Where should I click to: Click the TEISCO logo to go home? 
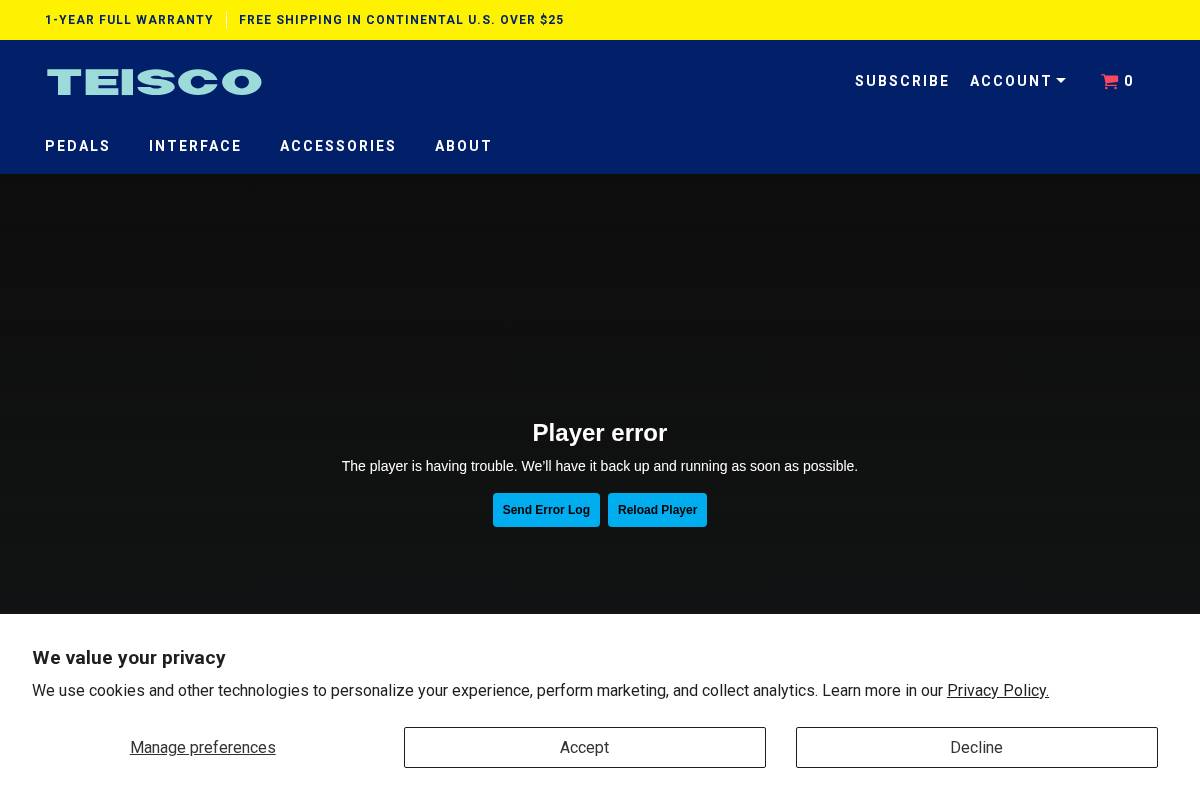point(153,81)
